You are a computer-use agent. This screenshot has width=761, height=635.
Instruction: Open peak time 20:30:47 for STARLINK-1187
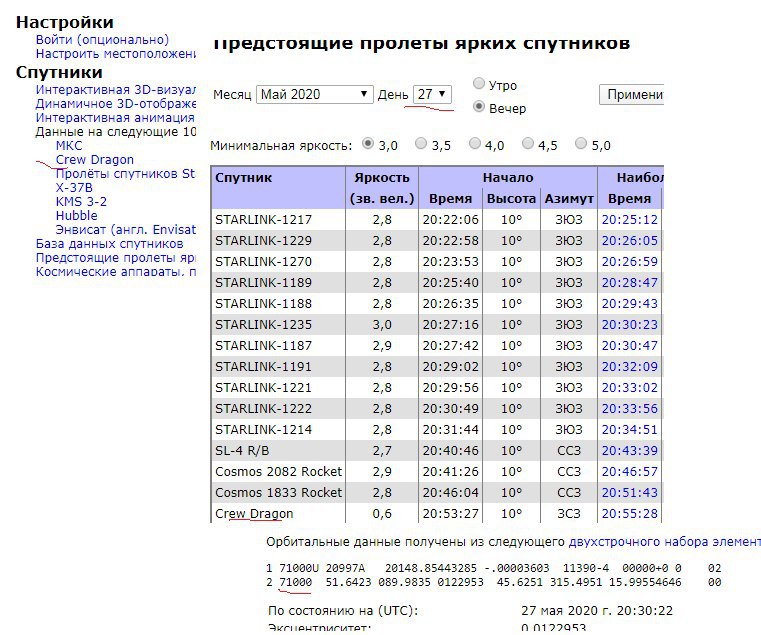(629, 346)
